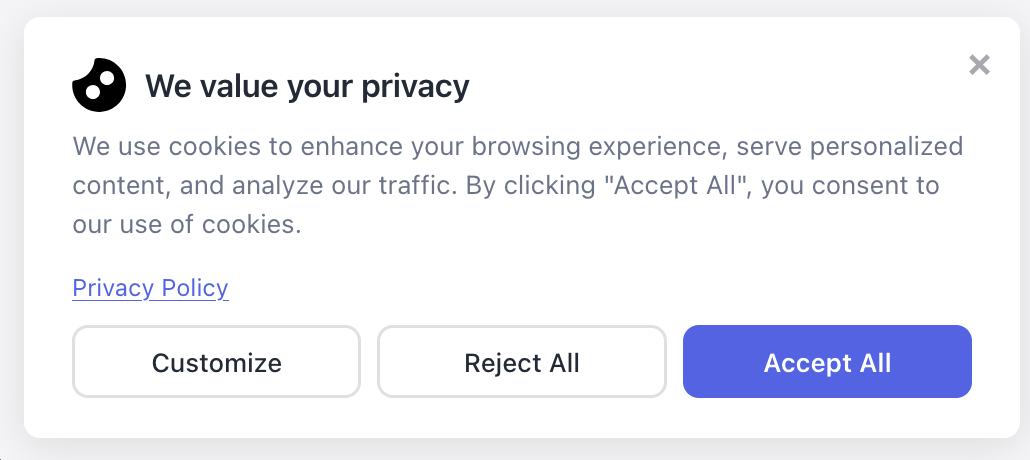Click the black cookie icon
This screenshot has height=460, width=1030.
[x=99, y=85]
